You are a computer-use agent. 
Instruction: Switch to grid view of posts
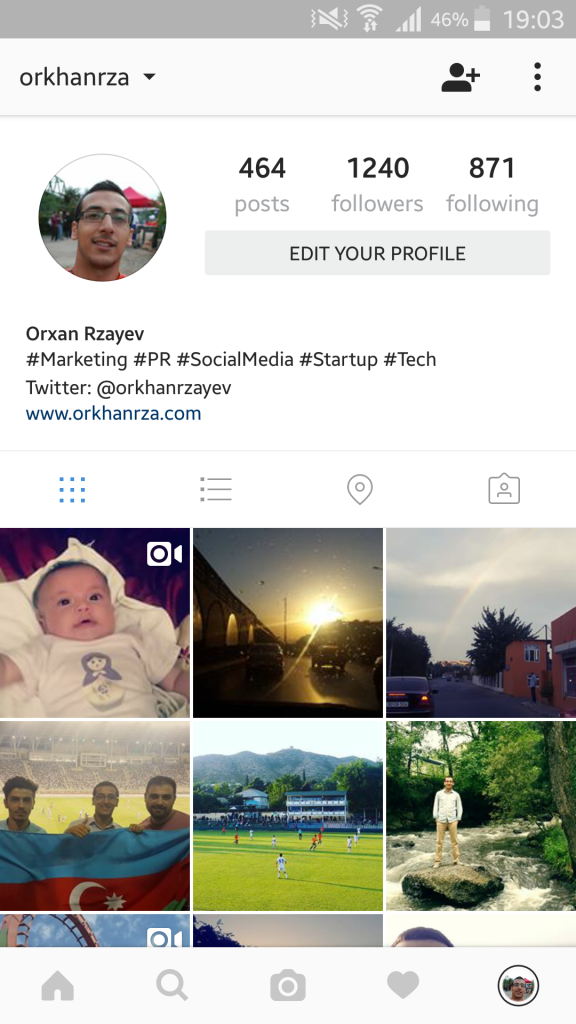click(x=72, y=489)
